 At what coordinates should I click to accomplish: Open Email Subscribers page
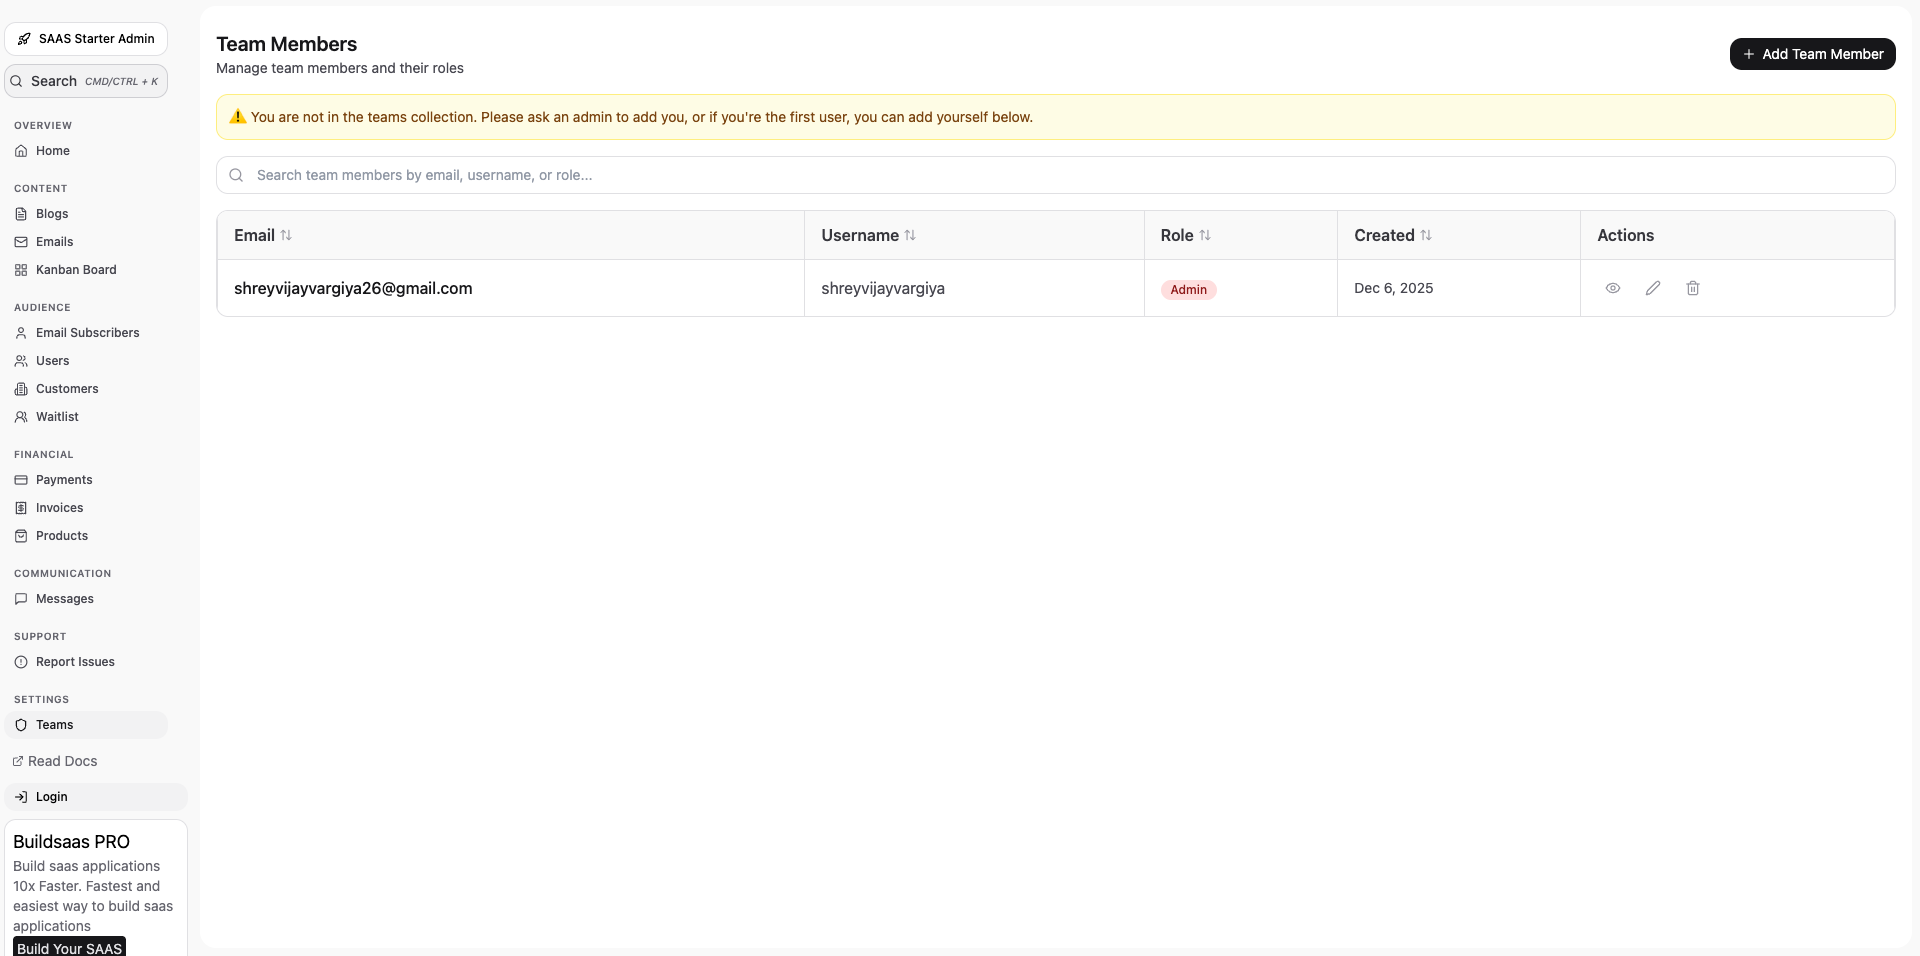86,333
